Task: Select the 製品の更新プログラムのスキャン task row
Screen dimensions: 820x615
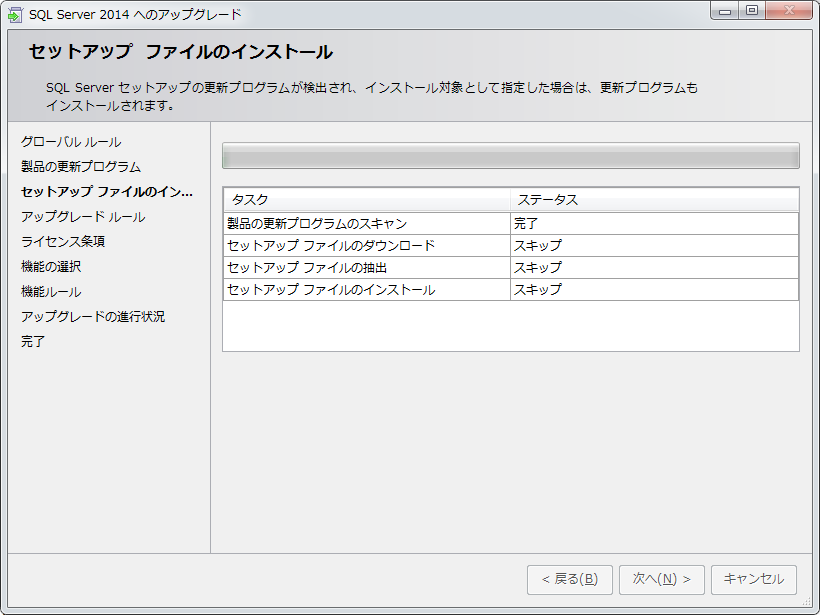Action: 366,224
